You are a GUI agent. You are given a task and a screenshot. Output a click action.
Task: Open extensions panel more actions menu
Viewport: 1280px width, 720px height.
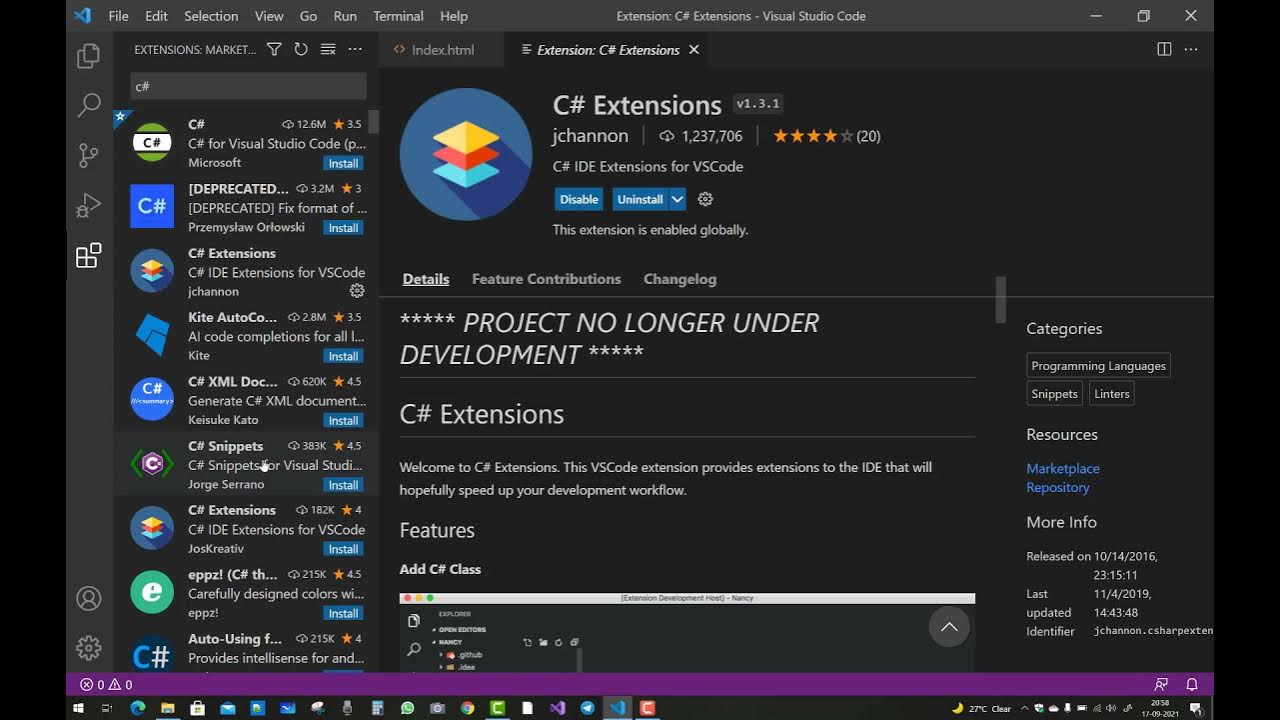[355, 49]
